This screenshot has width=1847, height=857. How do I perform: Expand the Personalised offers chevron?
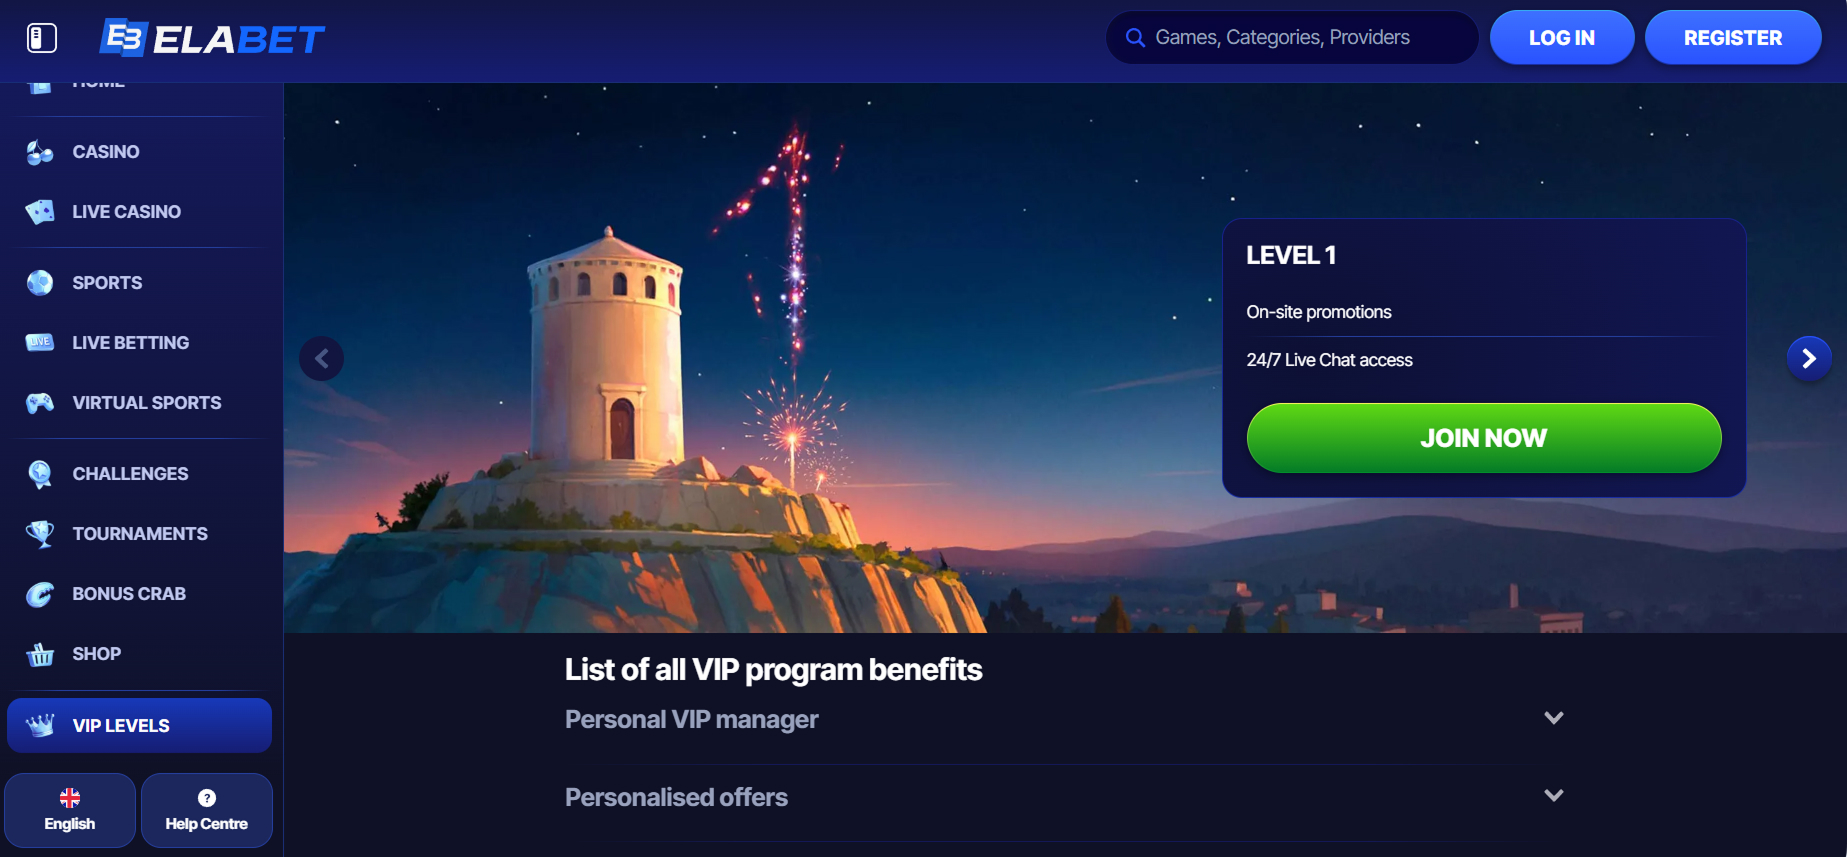(x=1553, y=796)
